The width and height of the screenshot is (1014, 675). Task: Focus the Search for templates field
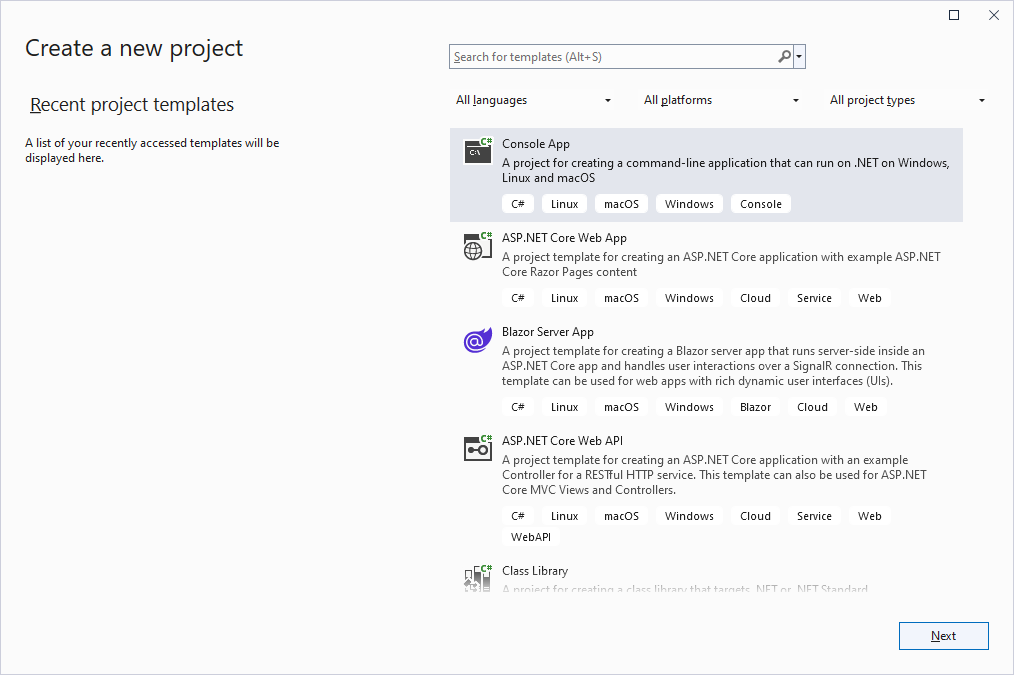[x=612, y=57]
